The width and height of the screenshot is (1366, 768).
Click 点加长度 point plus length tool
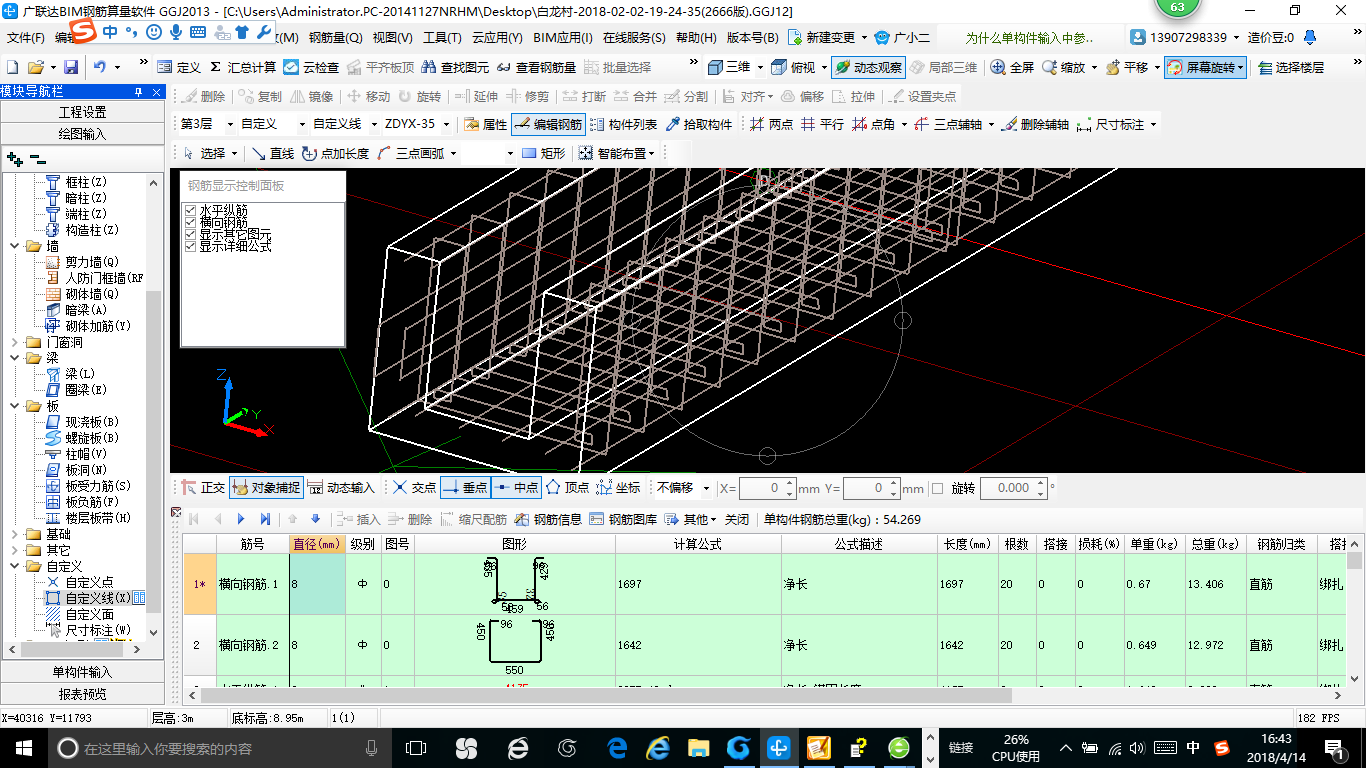335,154
